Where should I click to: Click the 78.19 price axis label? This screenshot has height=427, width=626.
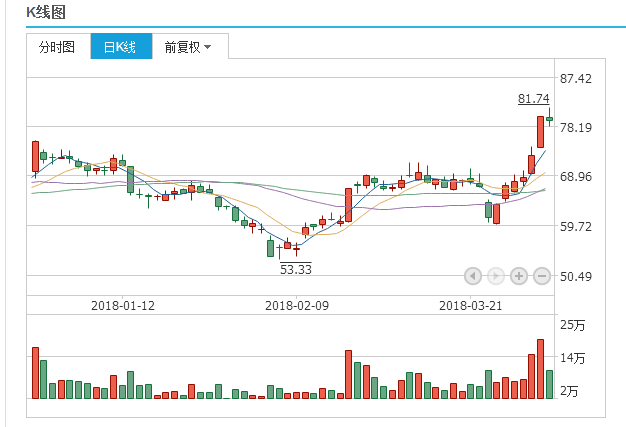coord(576,128)
